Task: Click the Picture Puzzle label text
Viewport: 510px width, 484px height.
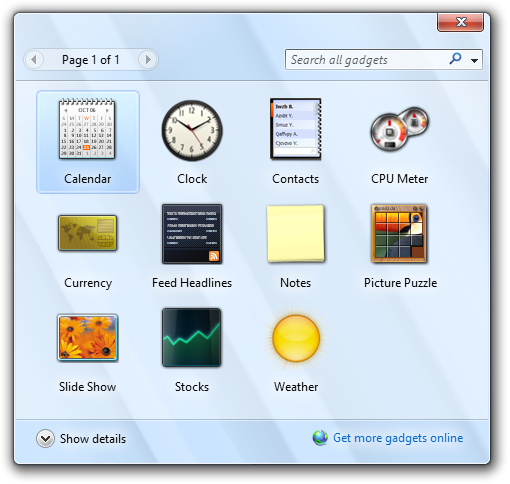Action: [400, 283]
